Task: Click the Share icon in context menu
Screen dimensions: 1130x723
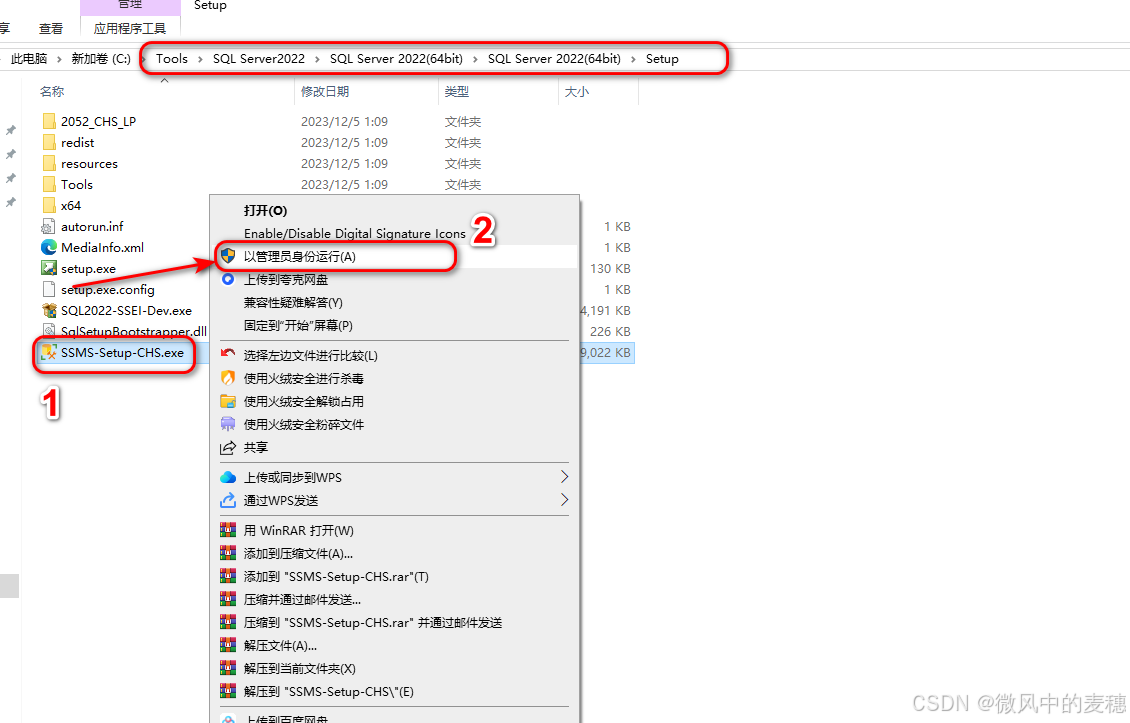Action: click(228, 447)
